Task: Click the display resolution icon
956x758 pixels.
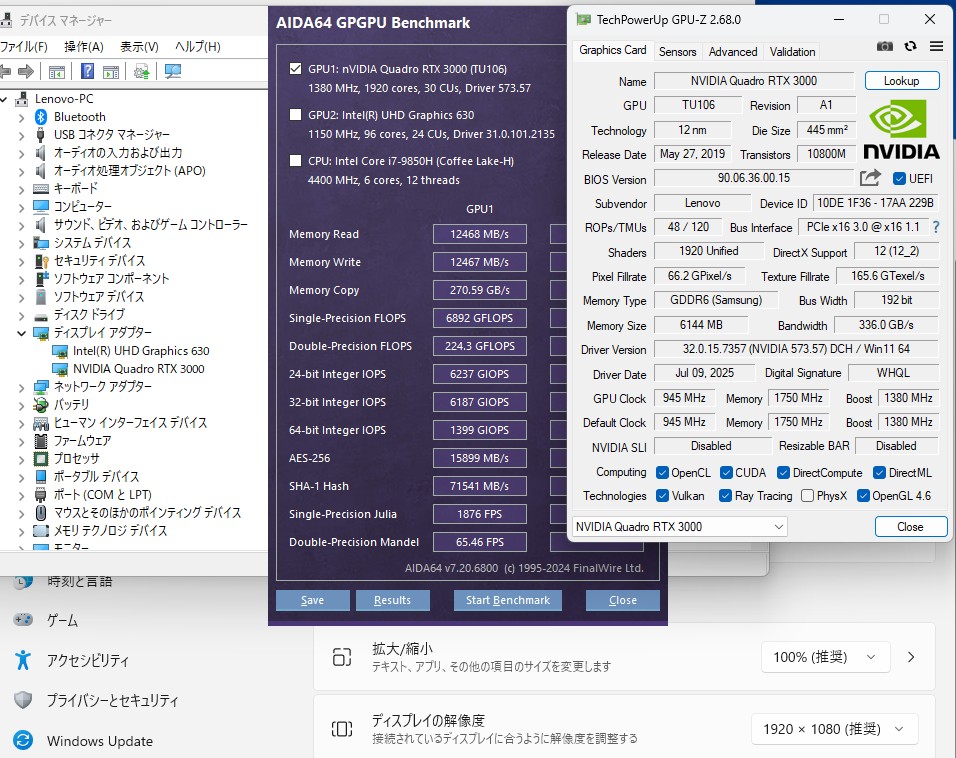Action: [x=342, y=729]
